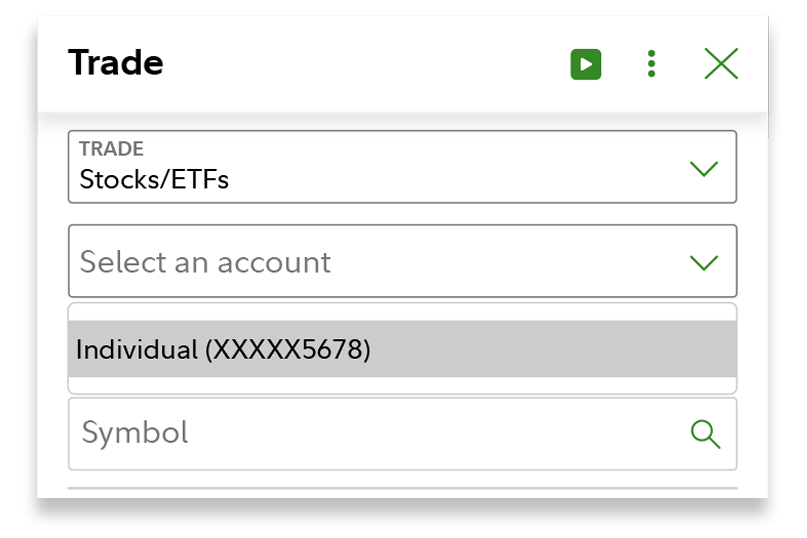Click empty header space beside Trade title
807x538 pixels.
360,65
